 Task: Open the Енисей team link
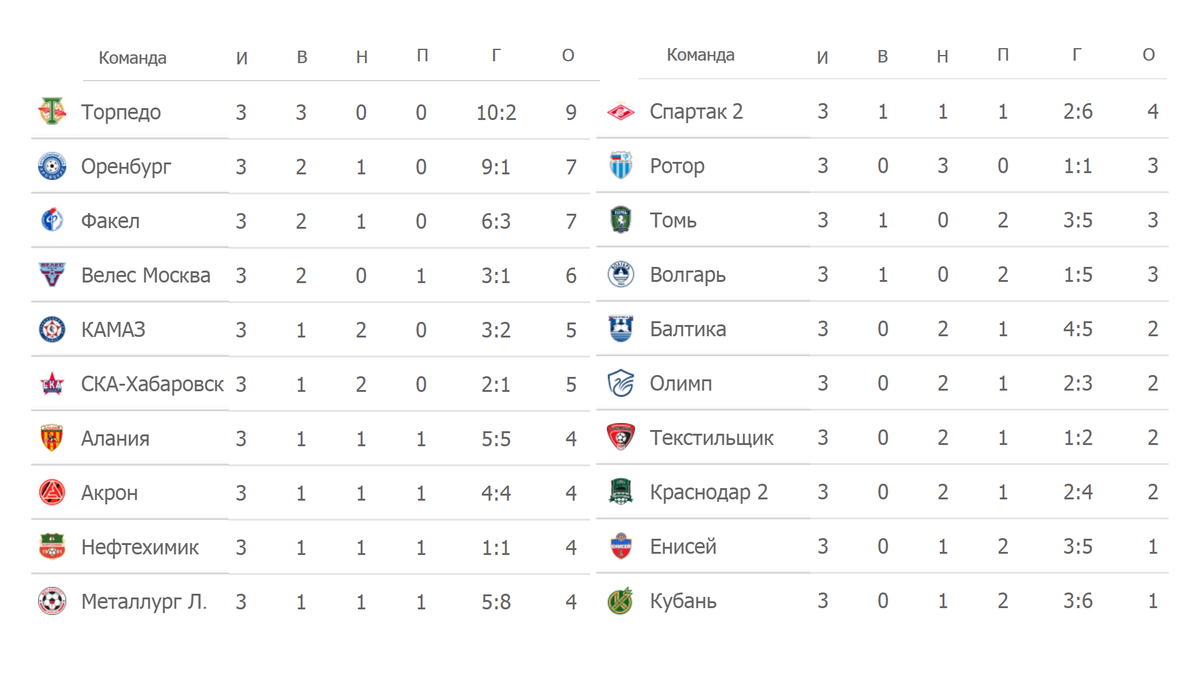click(x=683, y=547)
